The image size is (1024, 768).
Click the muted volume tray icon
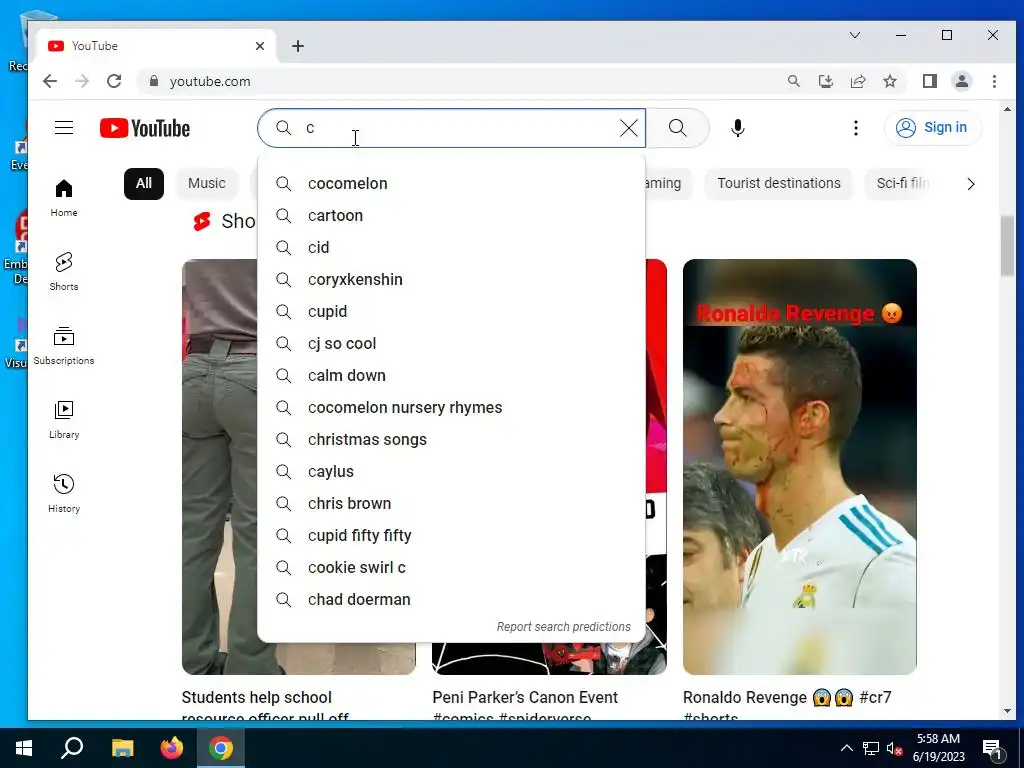point(894,748)
